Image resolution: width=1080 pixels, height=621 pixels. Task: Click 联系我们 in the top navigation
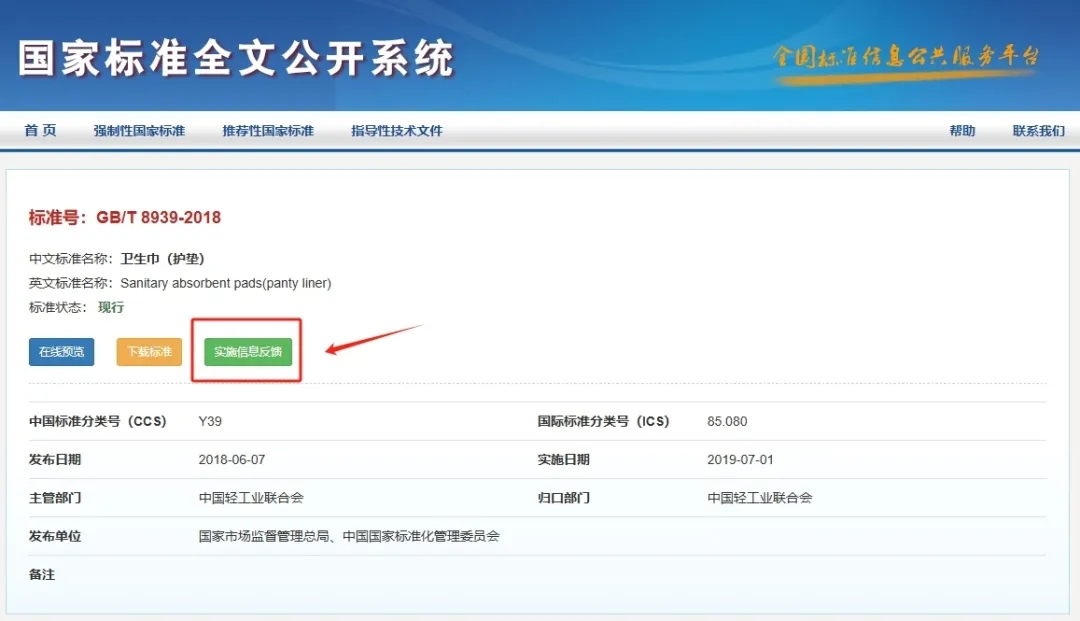tap(1038, 131)
